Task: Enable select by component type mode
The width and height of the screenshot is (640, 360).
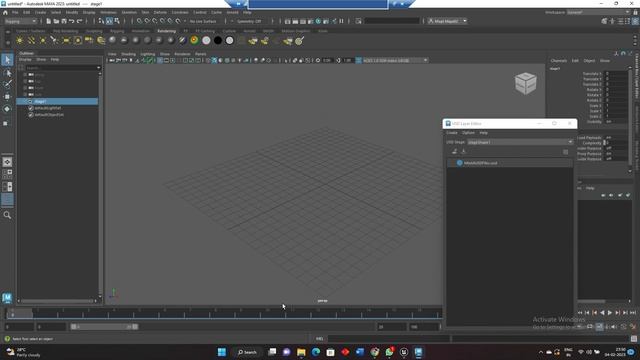Action: [117, 21]
